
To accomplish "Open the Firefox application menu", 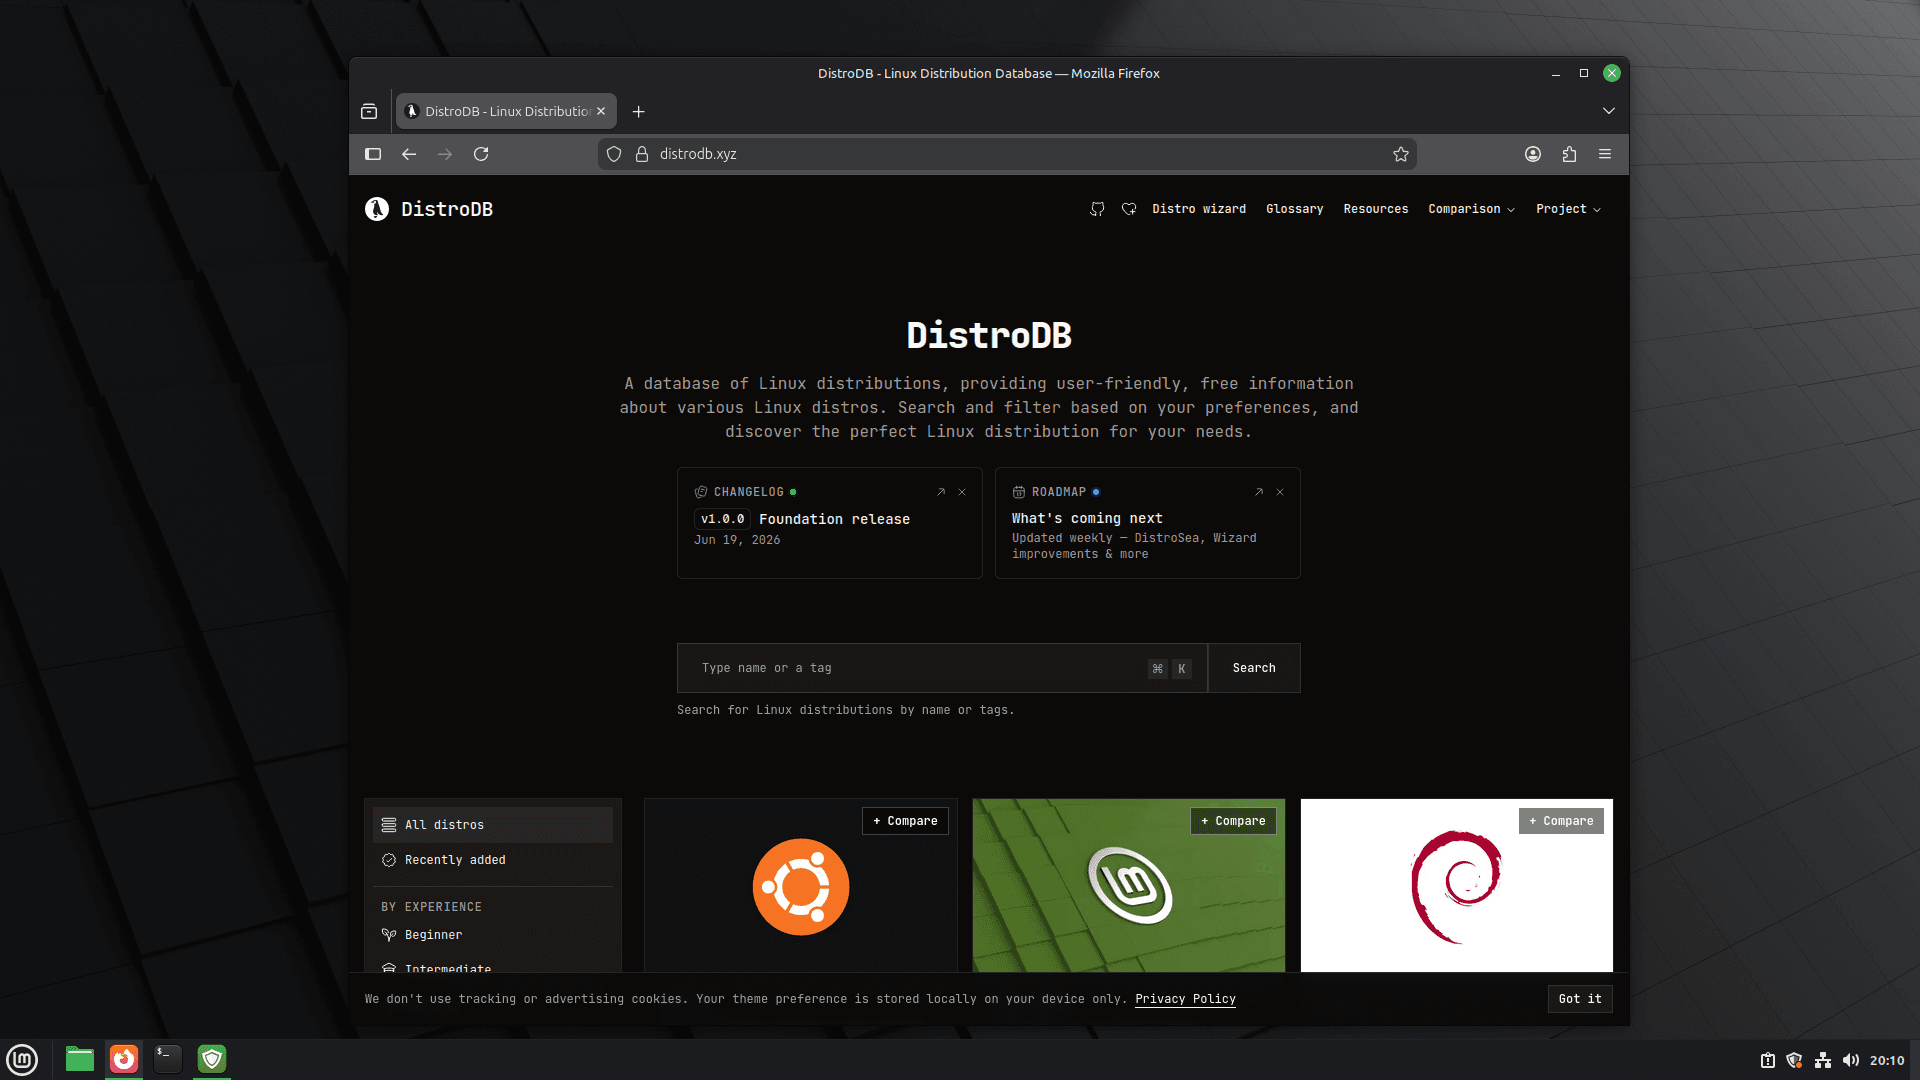I will click(1605, 154).
